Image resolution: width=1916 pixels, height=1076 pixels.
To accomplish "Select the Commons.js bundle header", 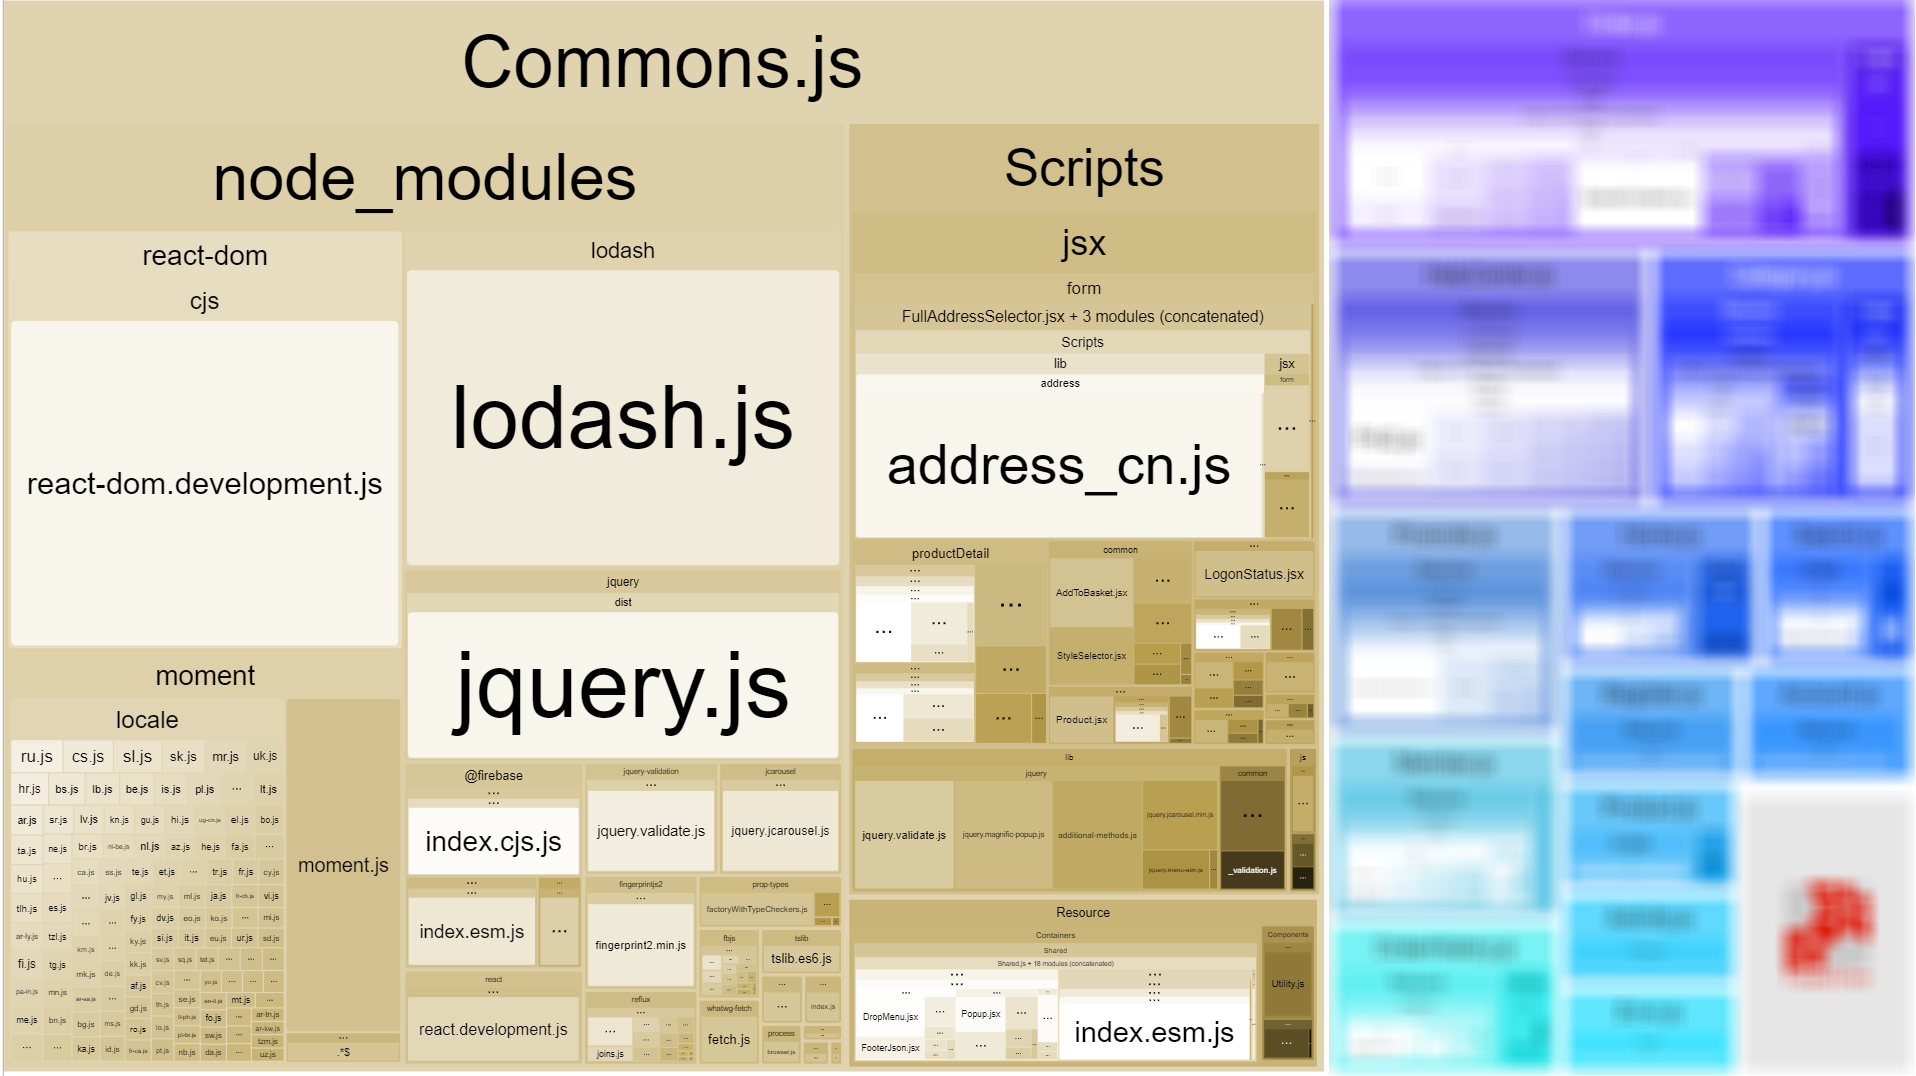I will pos(662,62).
